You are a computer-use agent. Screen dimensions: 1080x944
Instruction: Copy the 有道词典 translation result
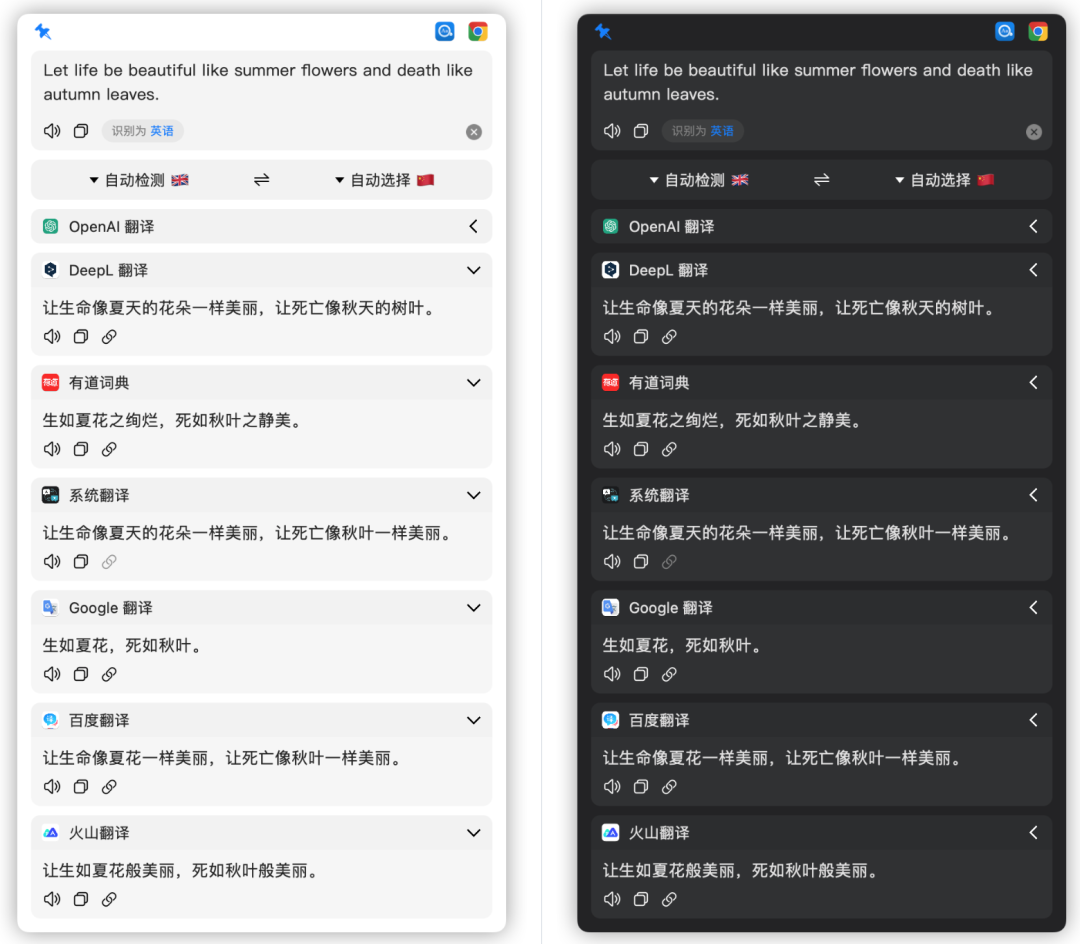click(x=80, y=449)
